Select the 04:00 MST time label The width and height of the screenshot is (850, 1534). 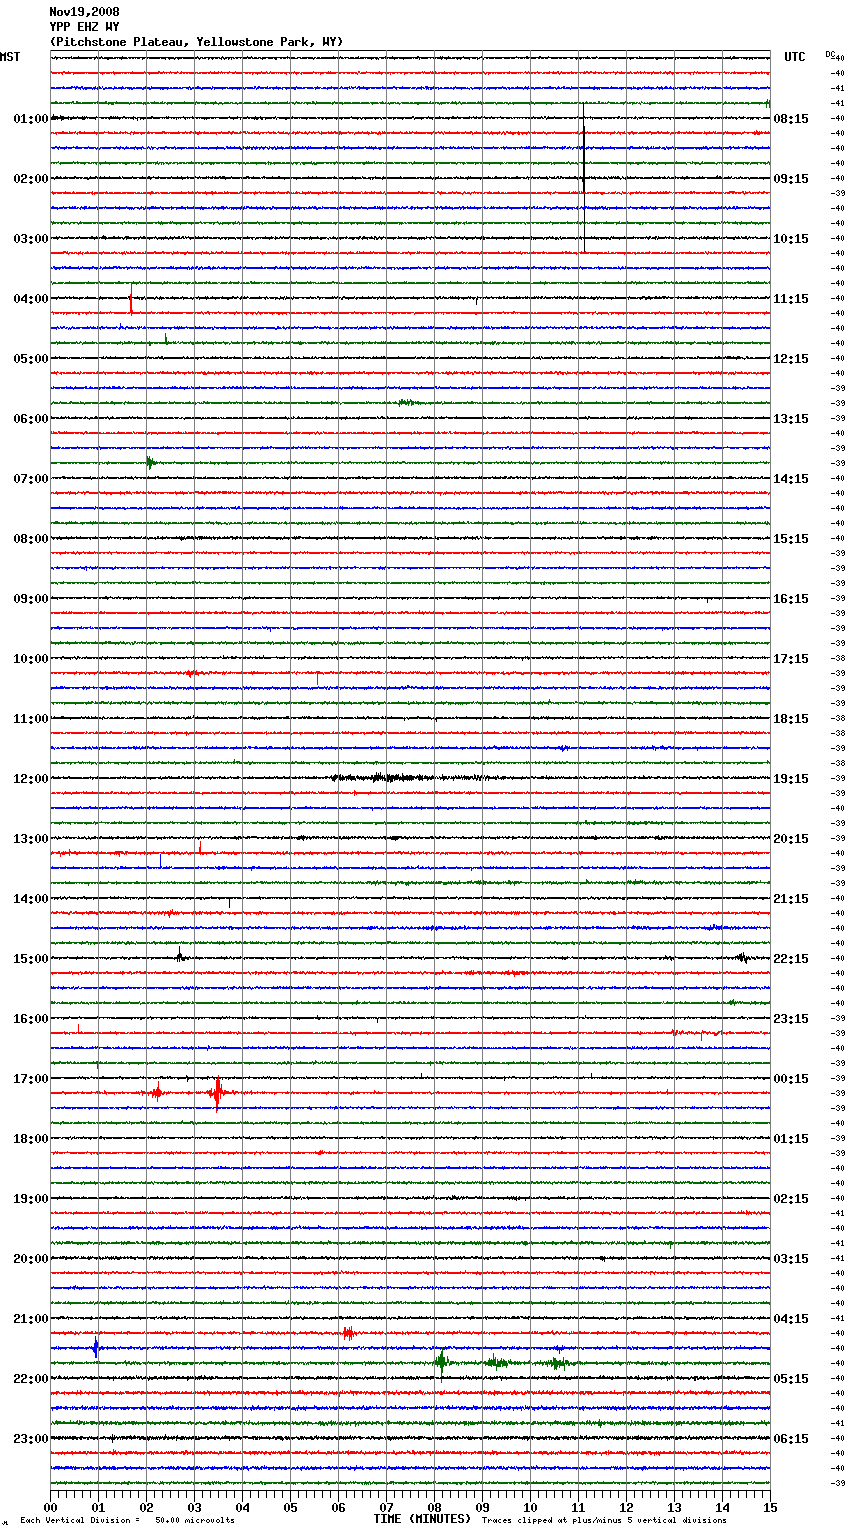(x=31, y=299)
